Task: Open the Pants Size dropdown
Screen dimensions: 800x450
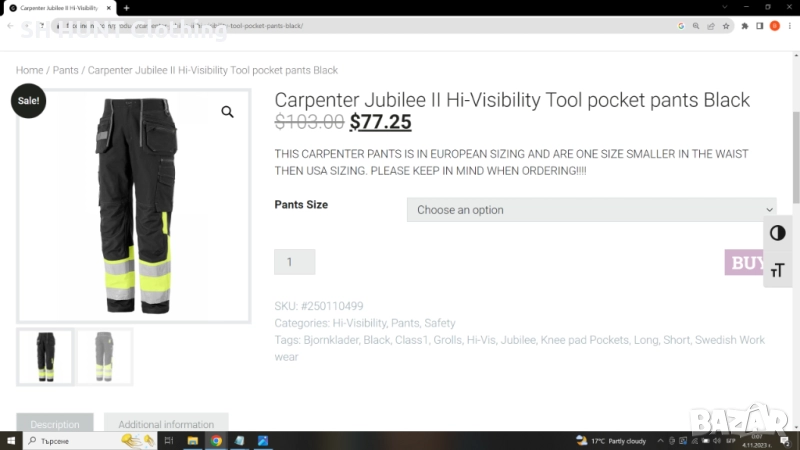Action: pos(591,210)
